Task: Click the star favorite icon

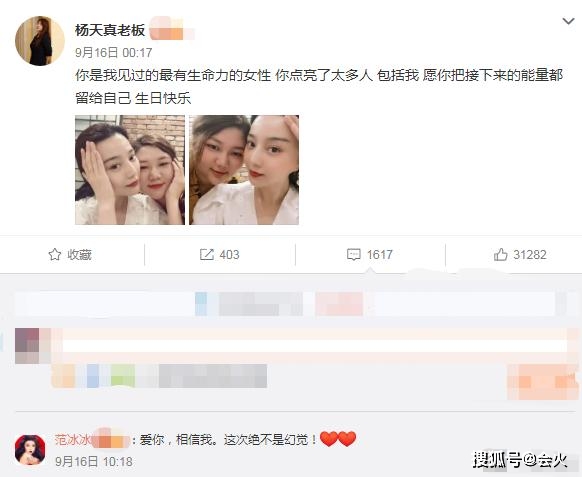Action: [x=55, y=255]
